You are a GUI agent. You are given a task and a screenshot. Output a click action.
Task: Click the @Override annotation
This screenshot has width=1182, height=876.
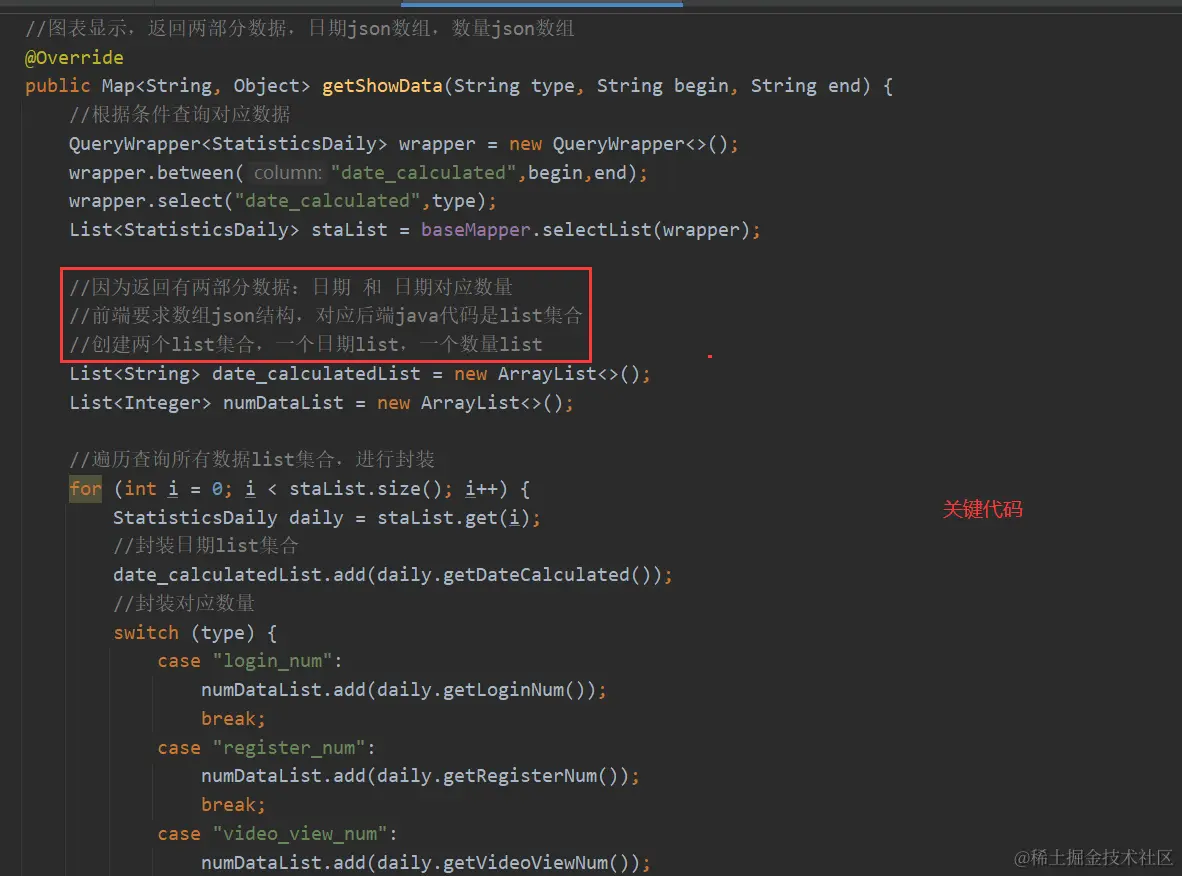click(x=74, y=57)
